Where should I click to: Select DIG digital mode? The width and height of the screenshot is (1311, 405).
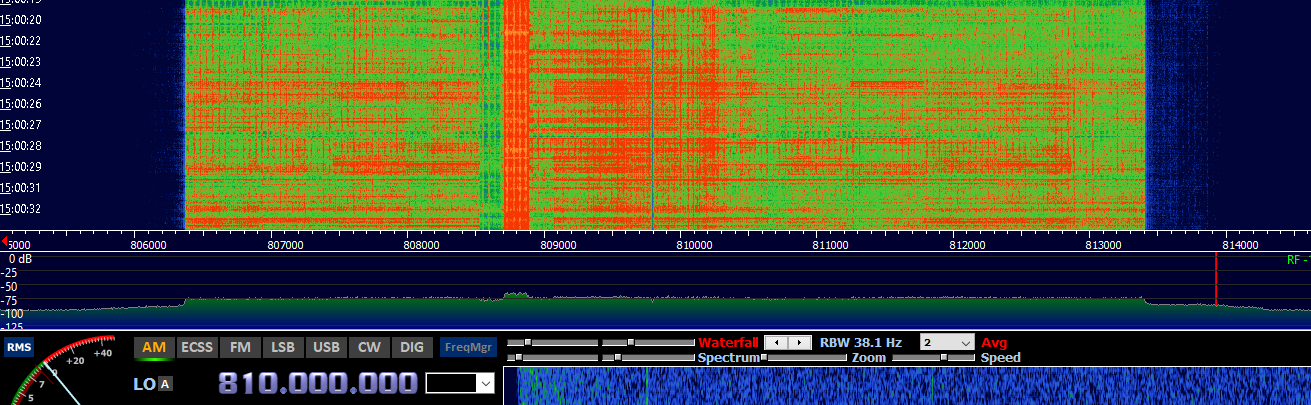pos(411,348)
